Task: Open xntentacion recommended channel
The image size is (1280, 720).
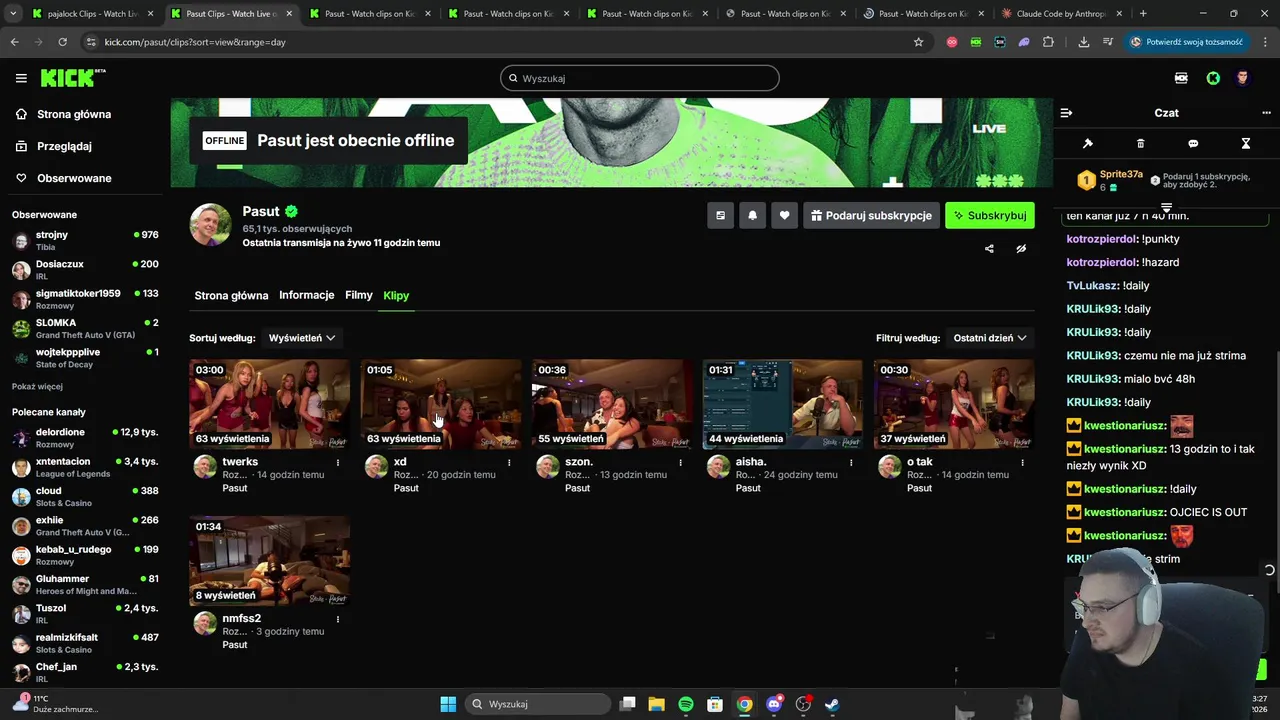Action: (x=85, y=467)
